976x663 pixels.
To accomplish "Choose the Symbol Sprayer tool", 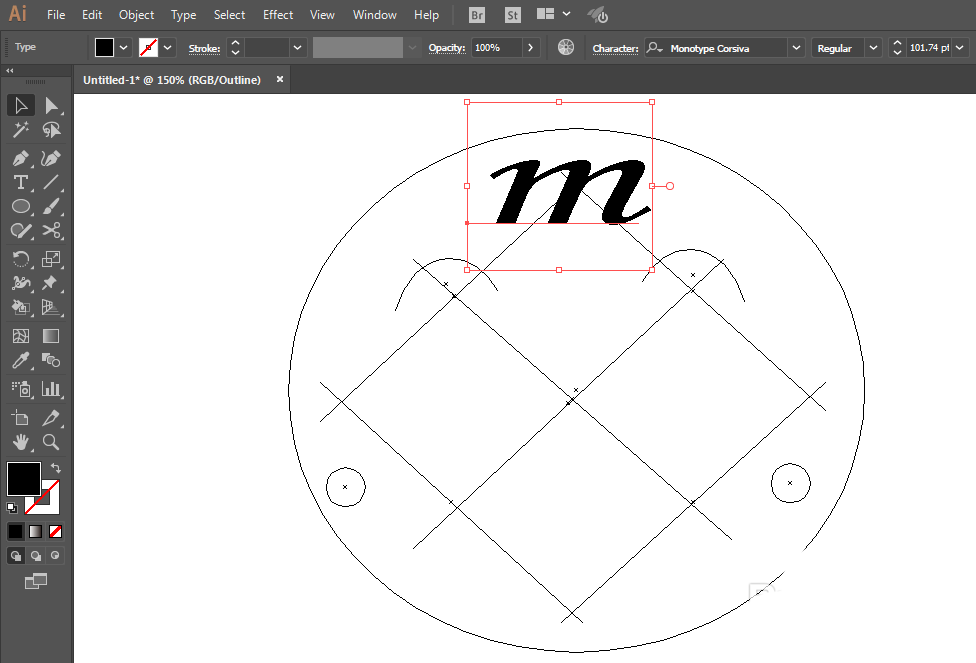I will 21,389.
